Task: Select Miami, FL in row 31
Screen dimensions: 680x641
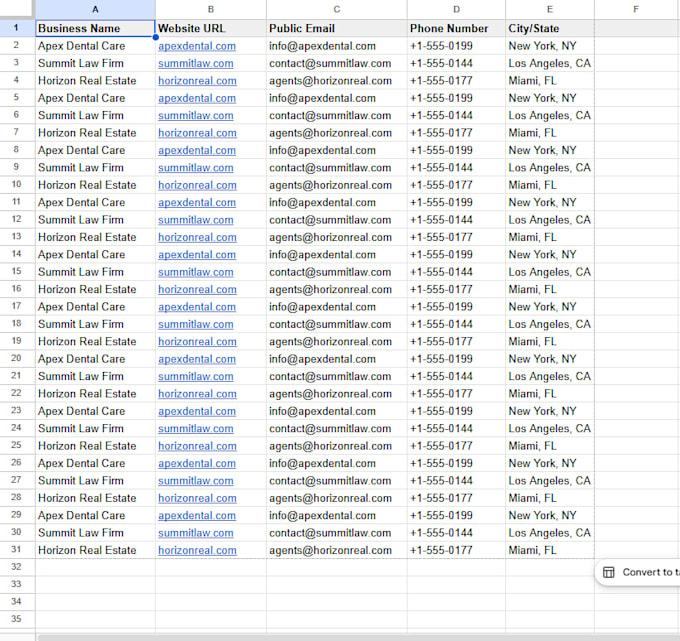Action: [549, 550]
